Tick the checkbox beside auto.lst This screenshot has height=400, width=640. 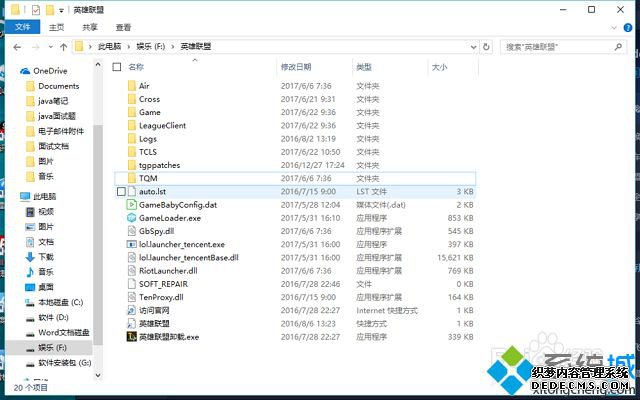[x=121, y=191]
